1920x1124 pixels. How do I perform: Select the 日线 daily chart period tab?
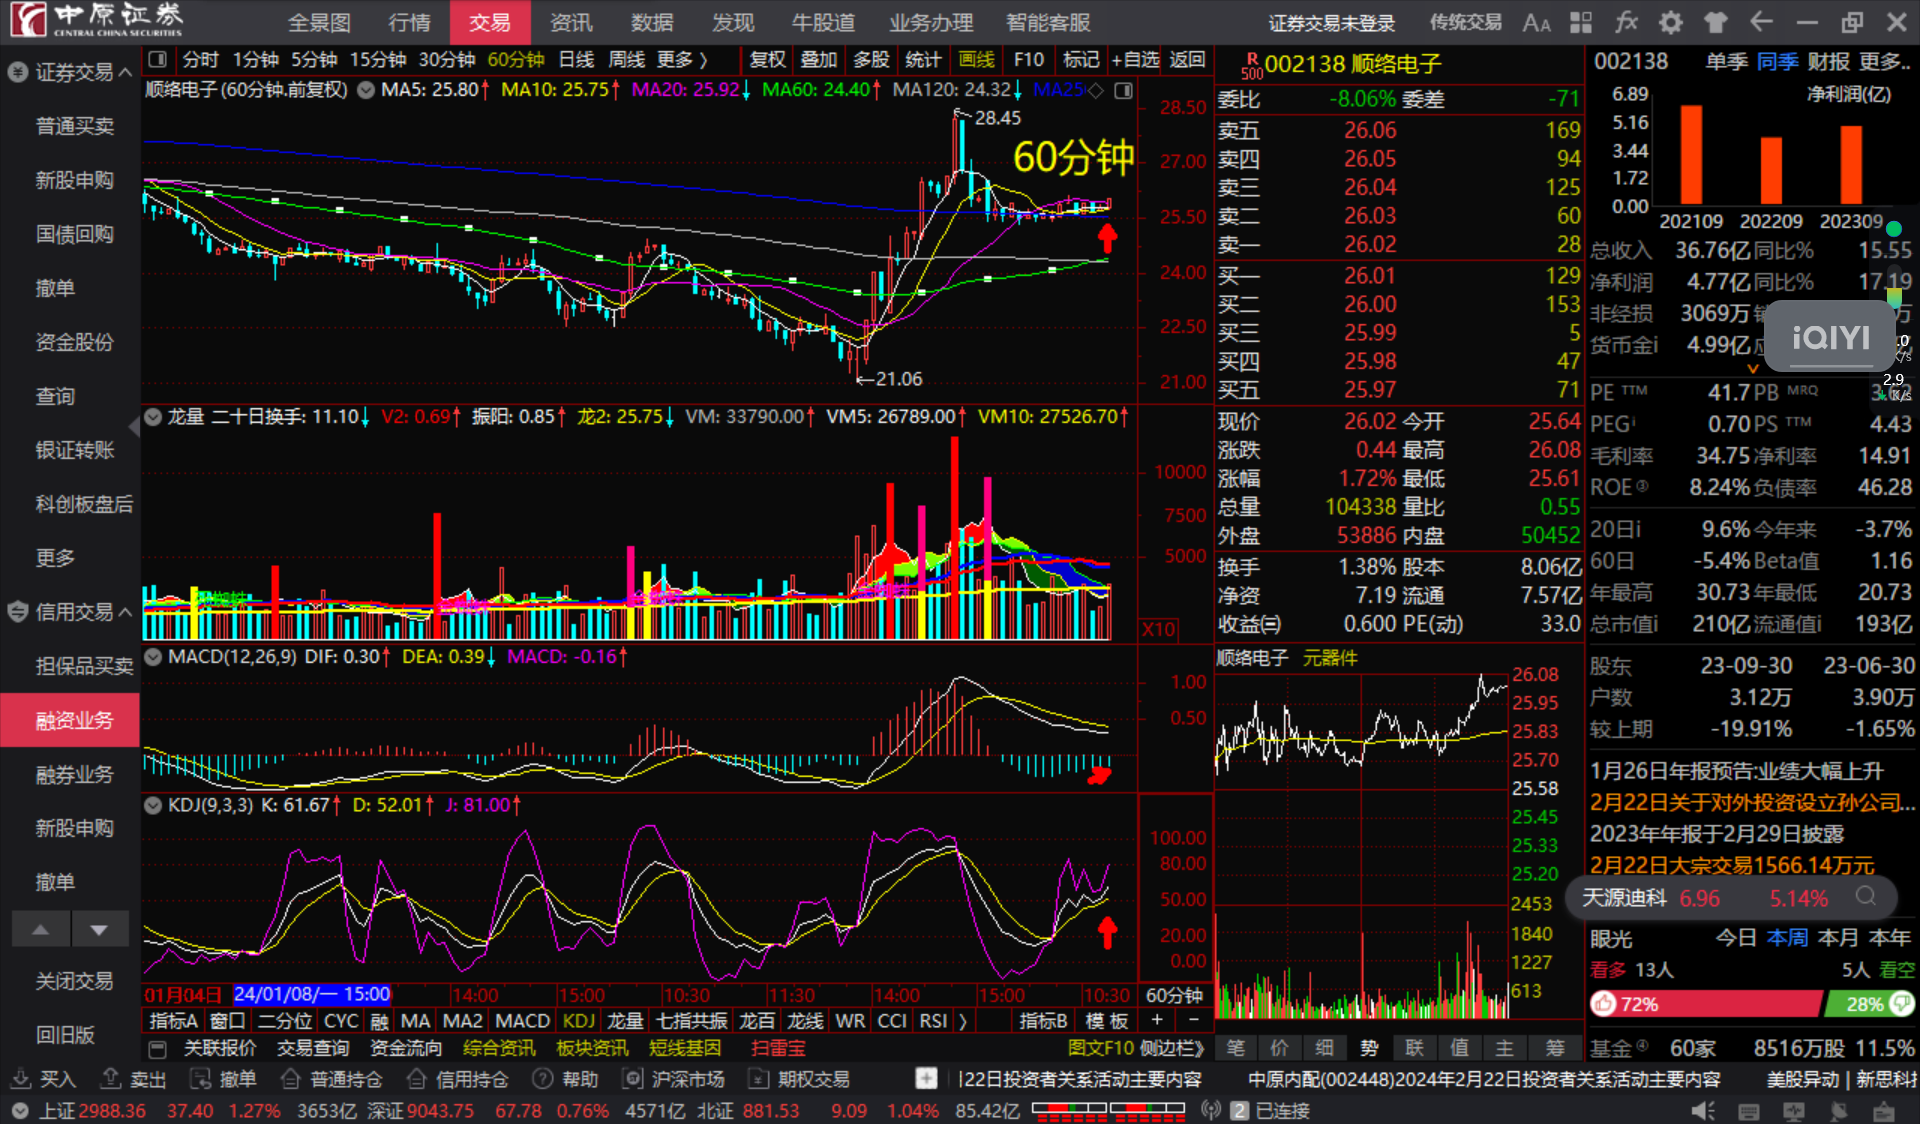coord(576,60)
